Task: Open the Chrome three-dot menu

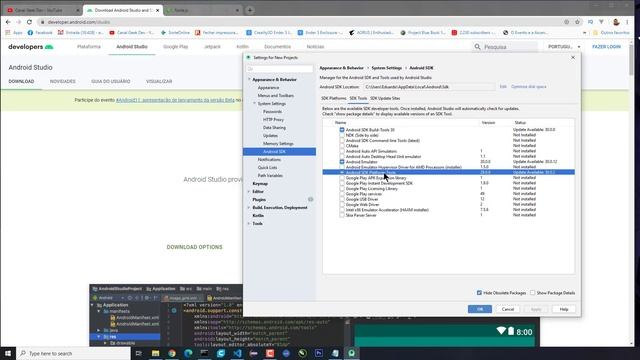Action: [x=627, y=22]
